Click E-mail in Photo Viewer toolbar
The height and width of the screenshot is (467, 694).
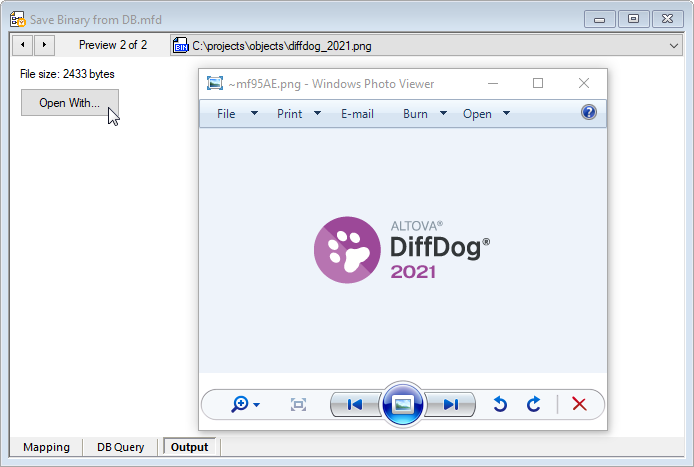pyautogui.click(x=357, y=114)
